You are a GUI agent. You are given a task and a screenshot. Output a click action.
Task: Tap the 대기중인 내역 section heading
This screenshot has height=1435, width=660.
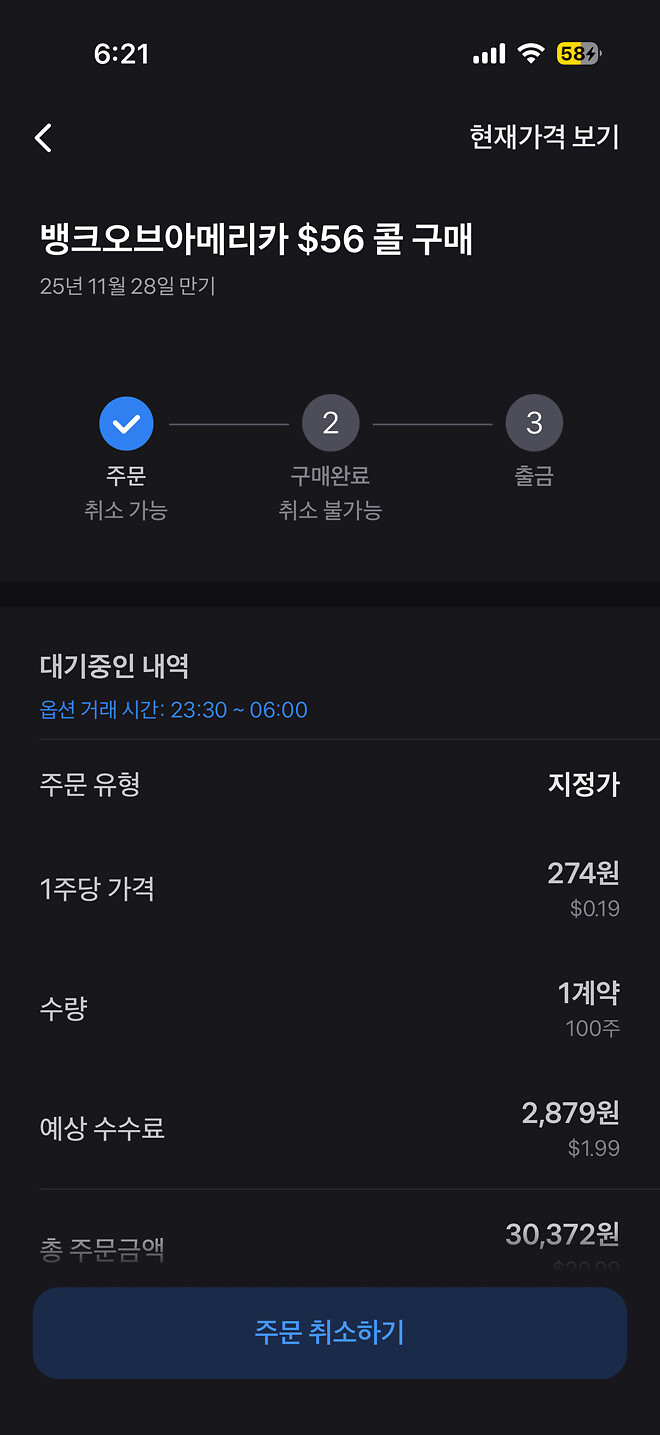111,662
